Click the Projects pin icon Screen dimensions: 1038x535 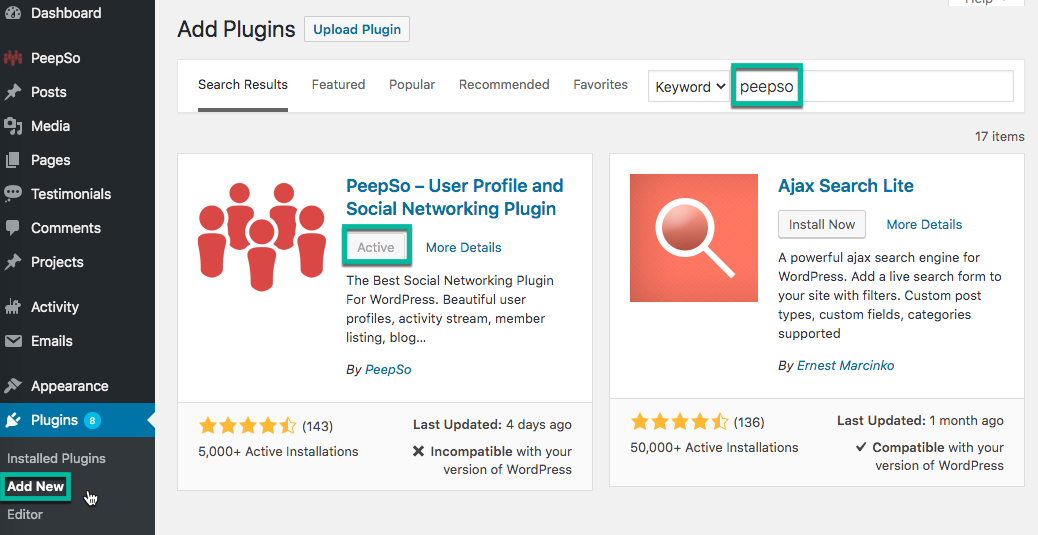pyautogui.click(x=13, y=262)
